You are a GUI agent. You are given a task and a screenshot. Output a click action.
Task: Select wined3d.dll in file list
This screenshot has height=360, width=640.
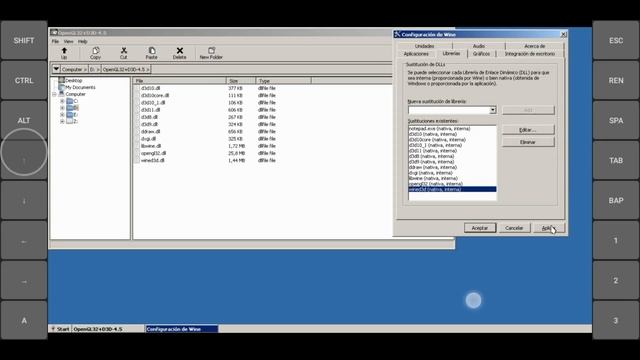pyautogui.click(x=153, y=160)
